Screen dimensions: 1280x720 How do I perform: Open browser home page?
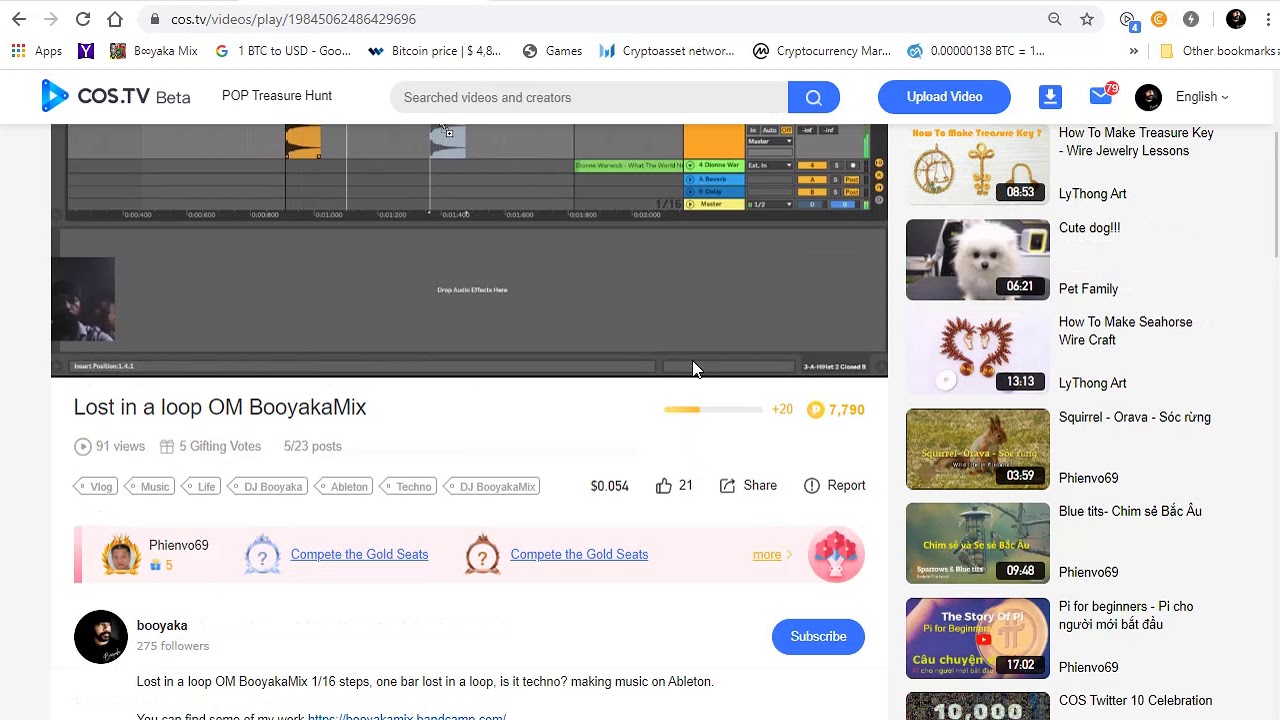[115, 19]
